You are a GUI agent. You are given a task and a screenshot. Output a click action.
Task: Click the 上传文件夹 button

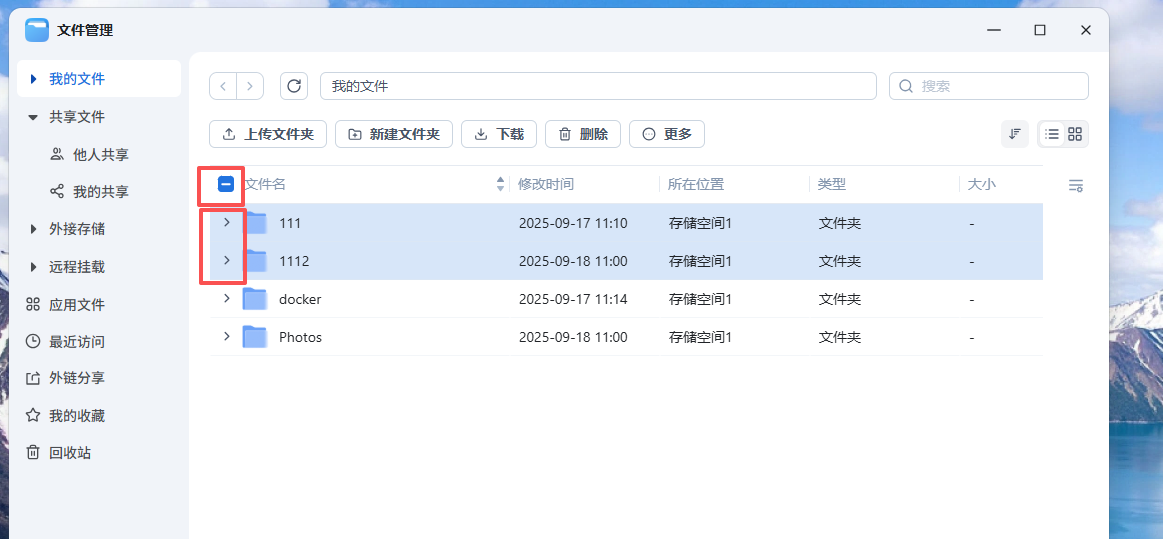(x=268, y=134)
